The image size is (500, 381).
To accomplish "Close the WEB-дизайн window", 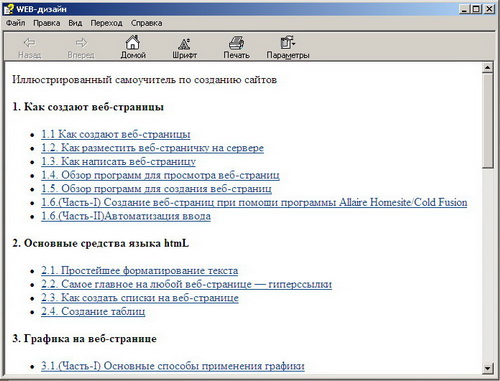I will click(489, 9).
